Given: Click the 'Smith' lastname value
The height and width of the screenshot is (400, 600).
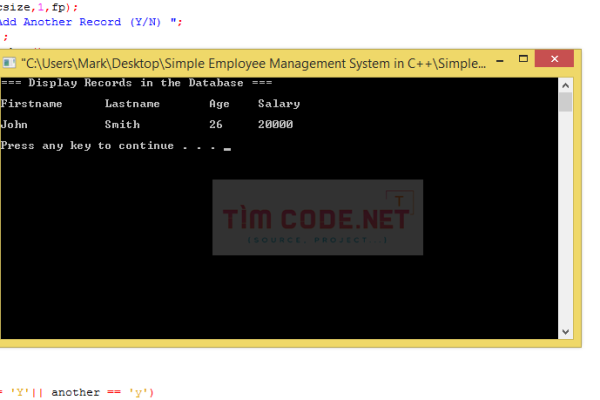Looking at the screenshot, I should pos(122,124).
